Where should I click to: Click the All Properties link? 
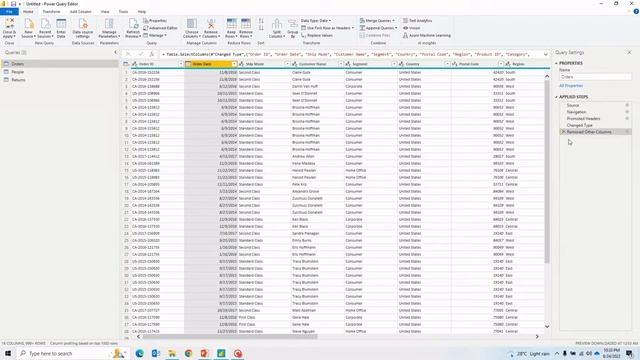point(571,86)
